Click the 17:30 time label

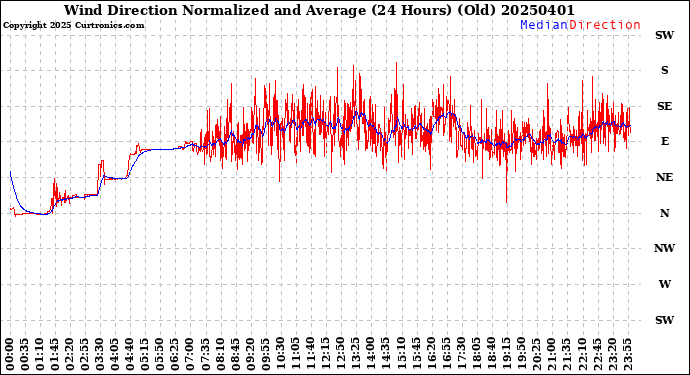coord(461,354)
